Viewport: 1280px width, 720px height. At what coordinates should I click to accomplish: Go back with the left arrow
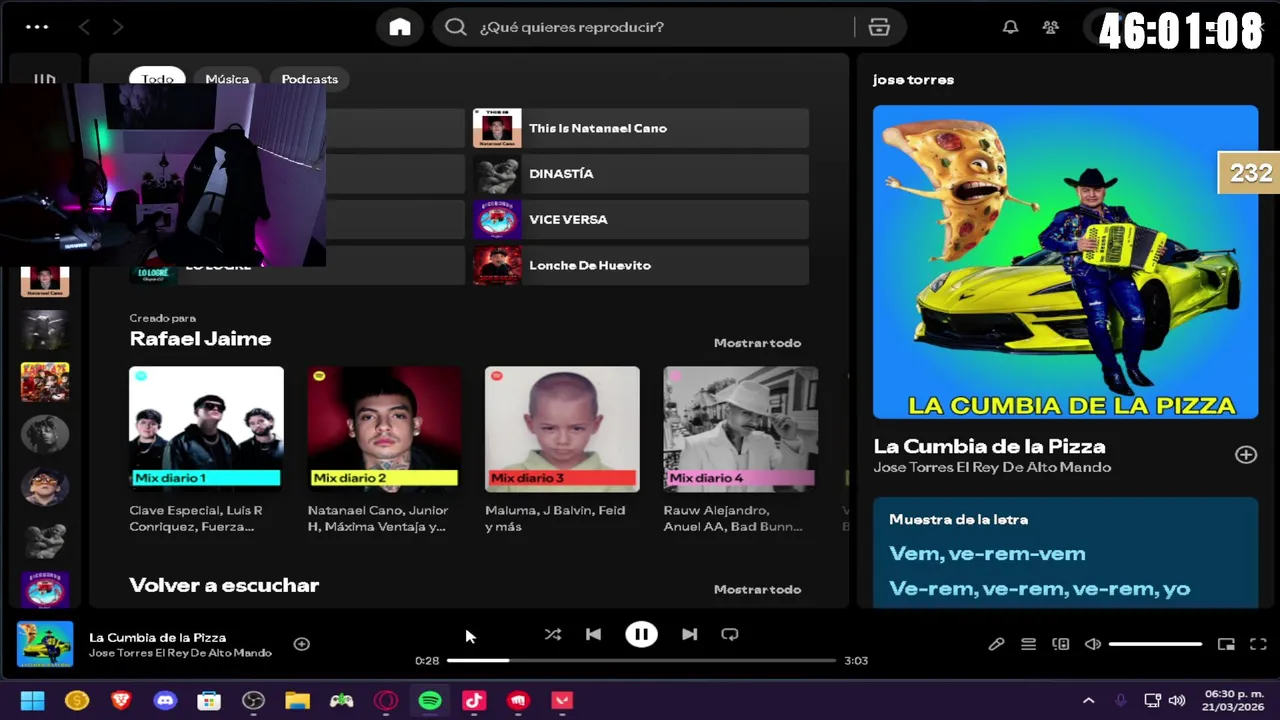pyautogui.click(x=84, y=27)
